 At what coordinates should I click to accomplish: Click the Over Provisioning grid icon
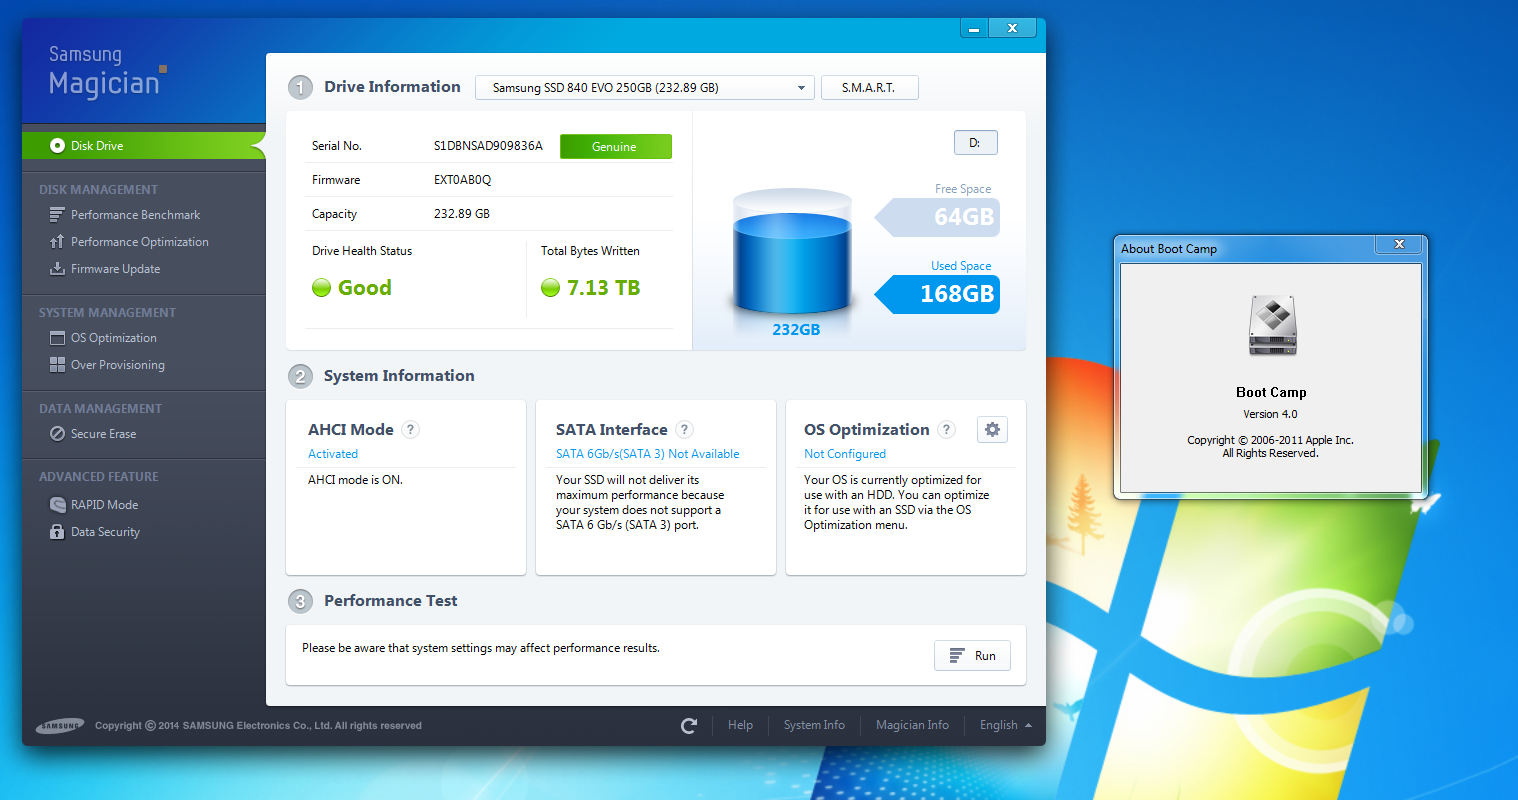tap(57, 365)
